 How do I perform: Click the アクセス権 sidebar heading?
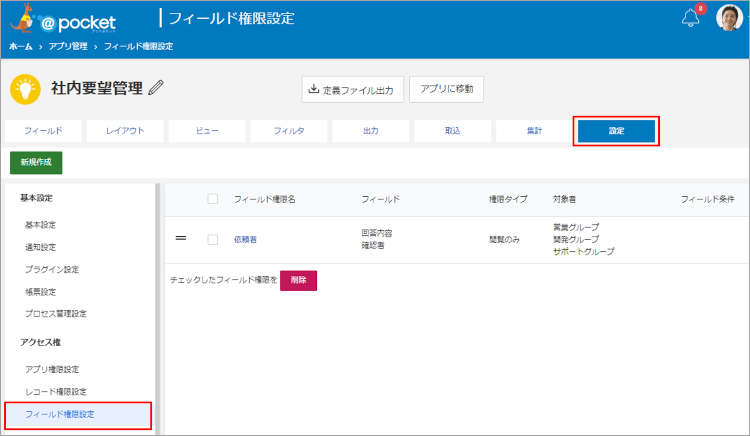[x=41, y=342]
